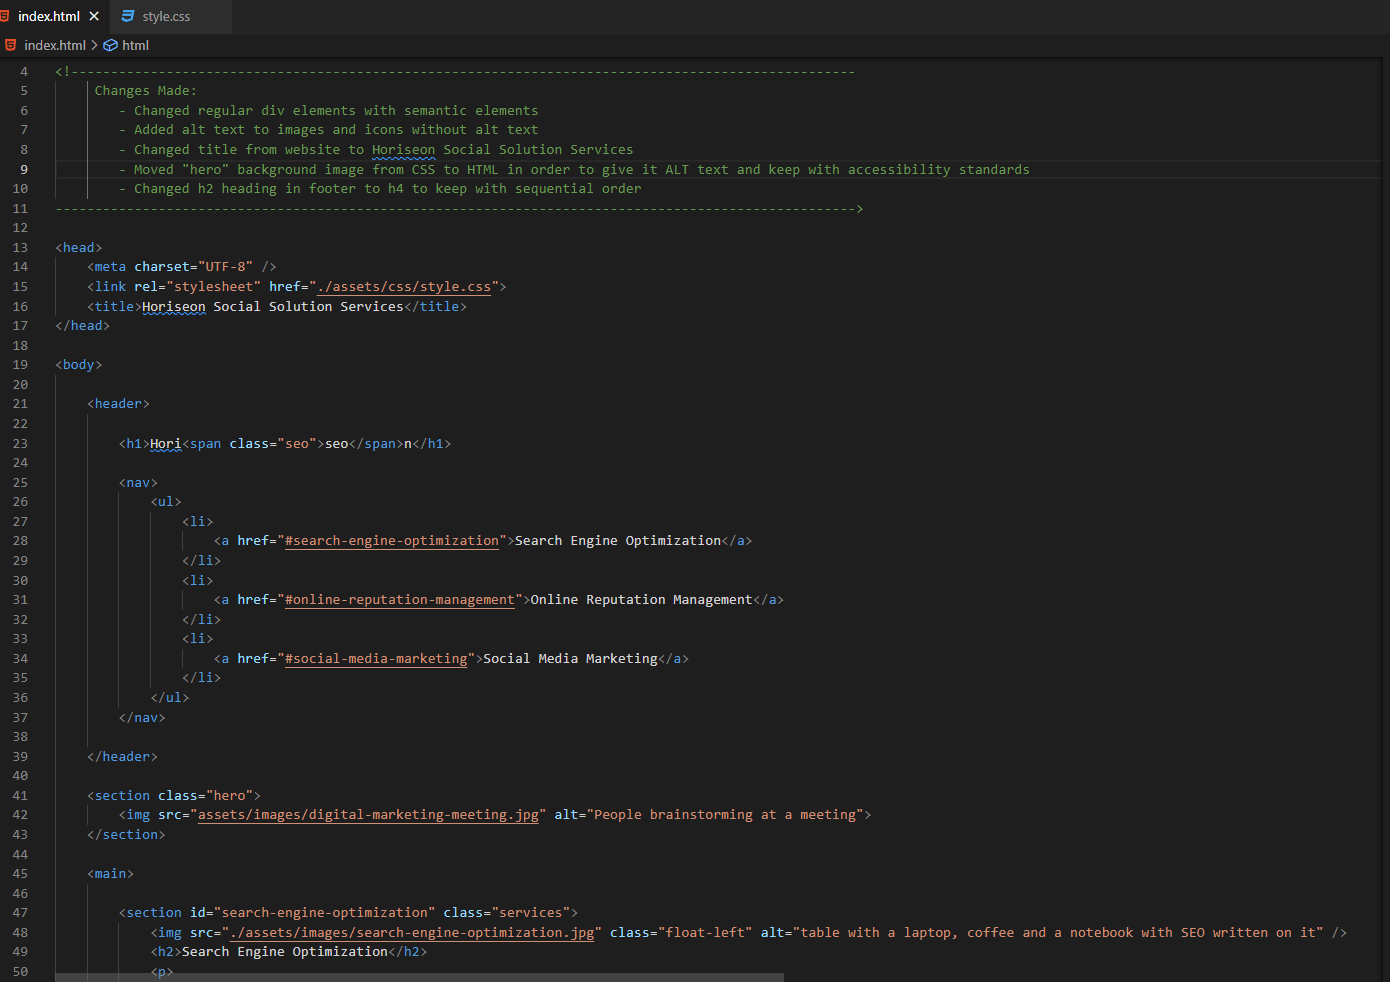1390x982 pixels.
Task: Click the <header> tag on line 21
Action: (x=117, y=403)
